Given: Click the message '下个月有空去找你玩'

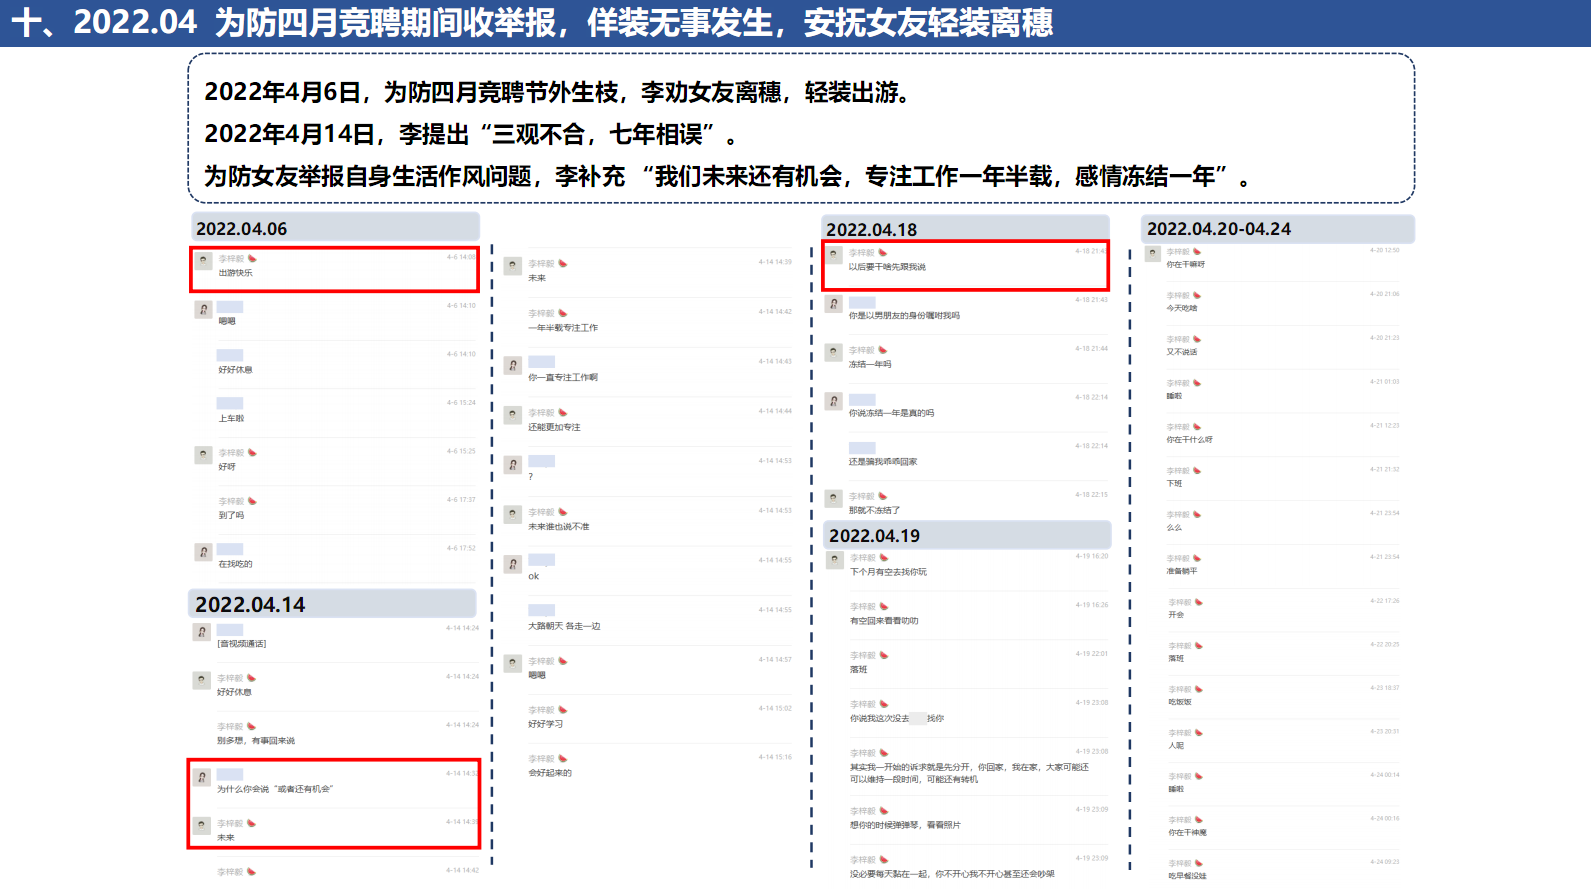Looking at the screenshot, I should (888, 572).
